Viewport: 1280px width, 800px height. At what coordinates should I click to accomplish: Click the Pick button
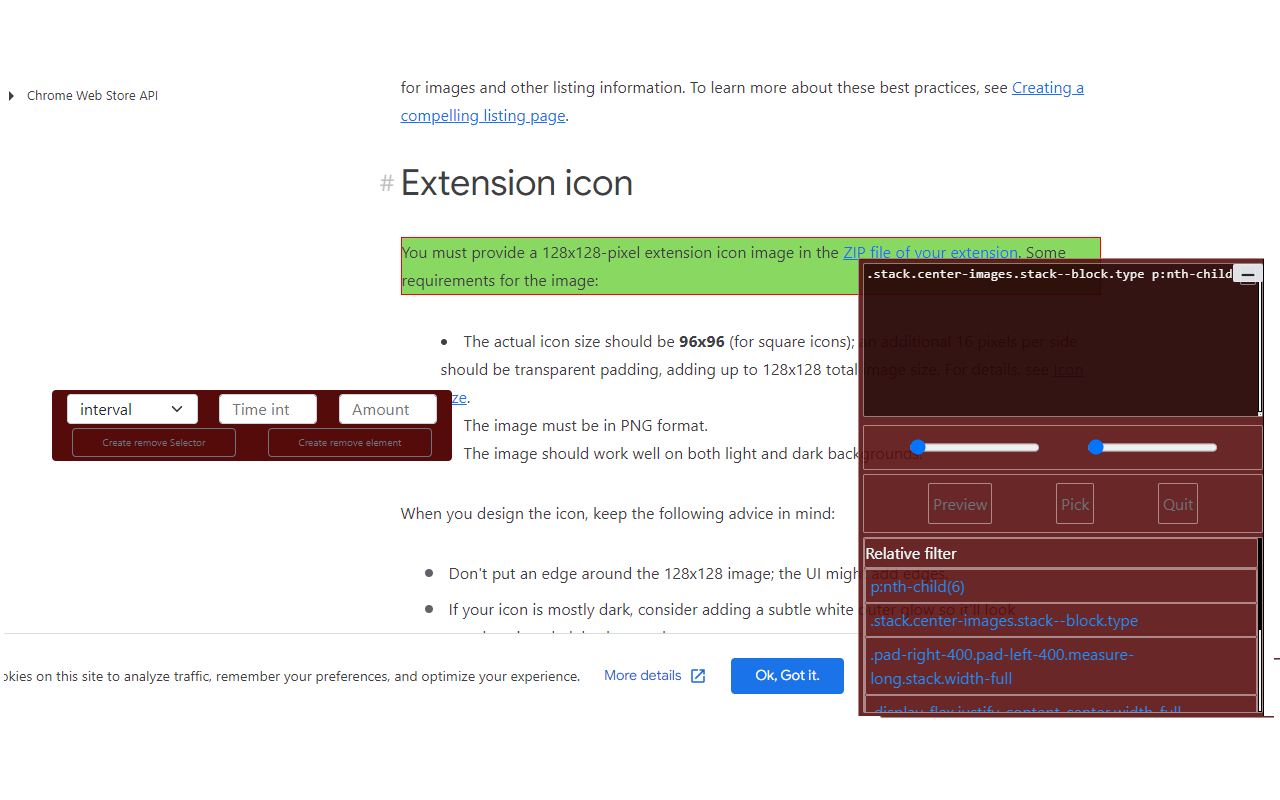(1074, 503)
